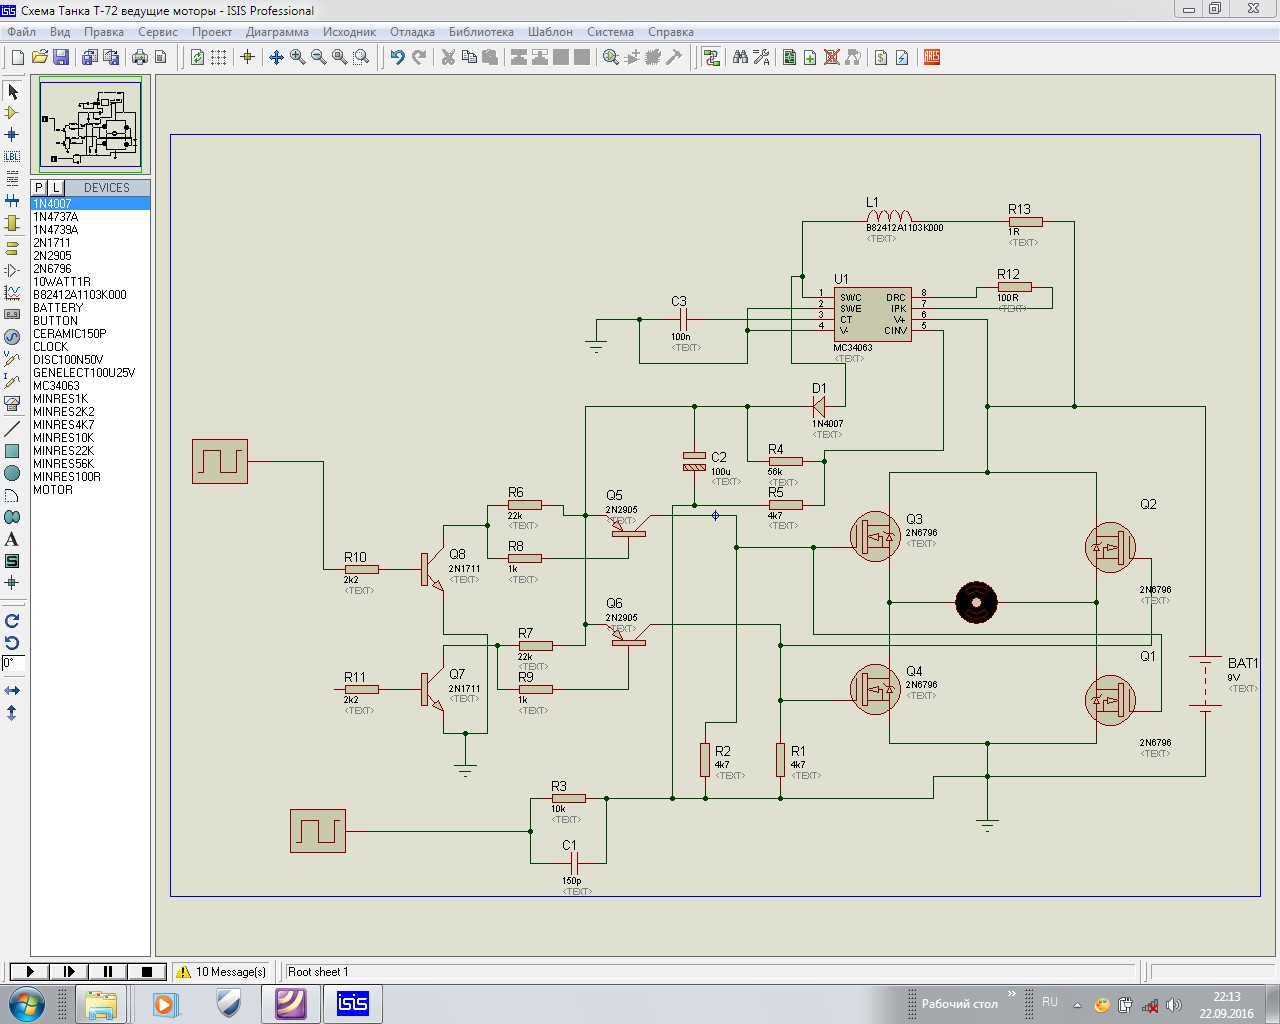1280x1024 pixels.
Task: Open the Файл menu
Action: (21, 32)
